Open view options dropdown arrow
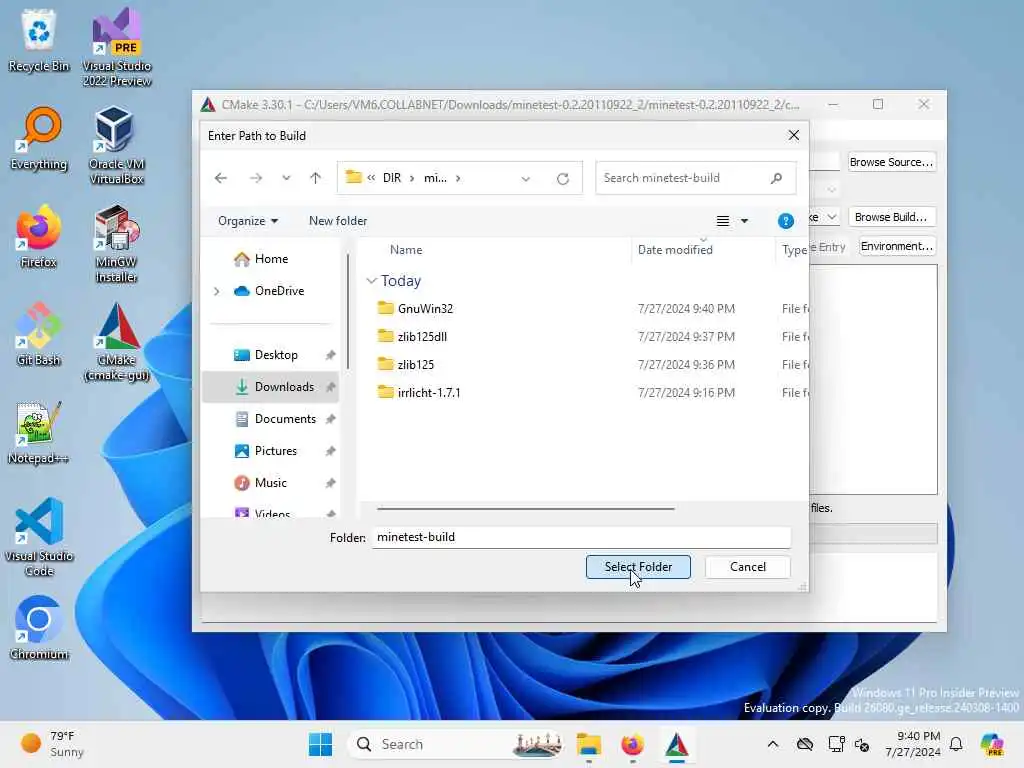 click(744, 221)
